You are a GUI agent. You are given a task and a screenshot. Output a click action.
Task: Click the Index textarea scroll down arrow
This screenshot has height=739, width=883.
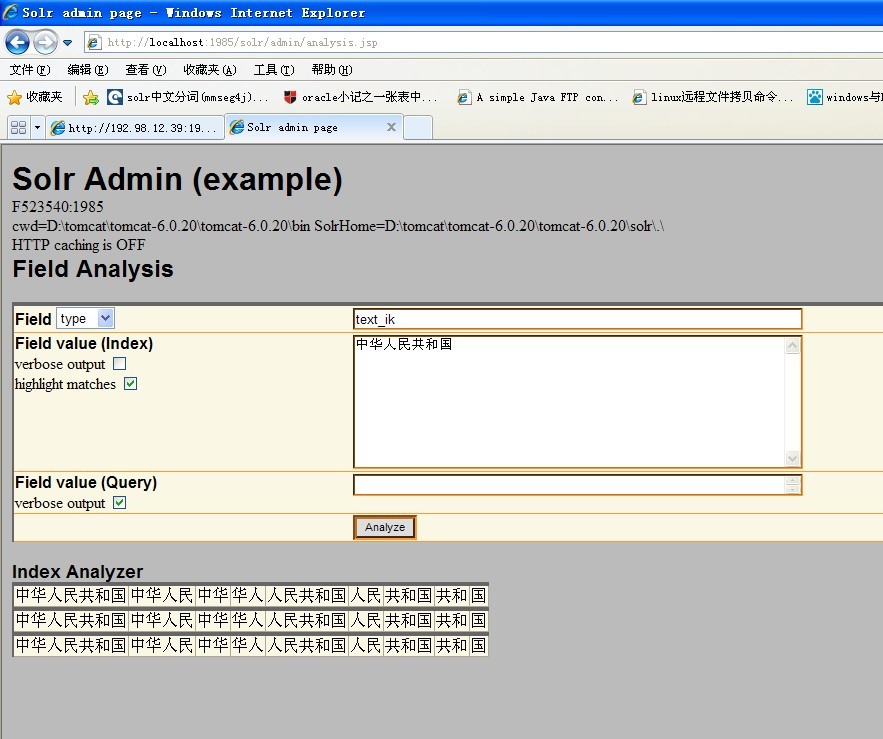792,458
